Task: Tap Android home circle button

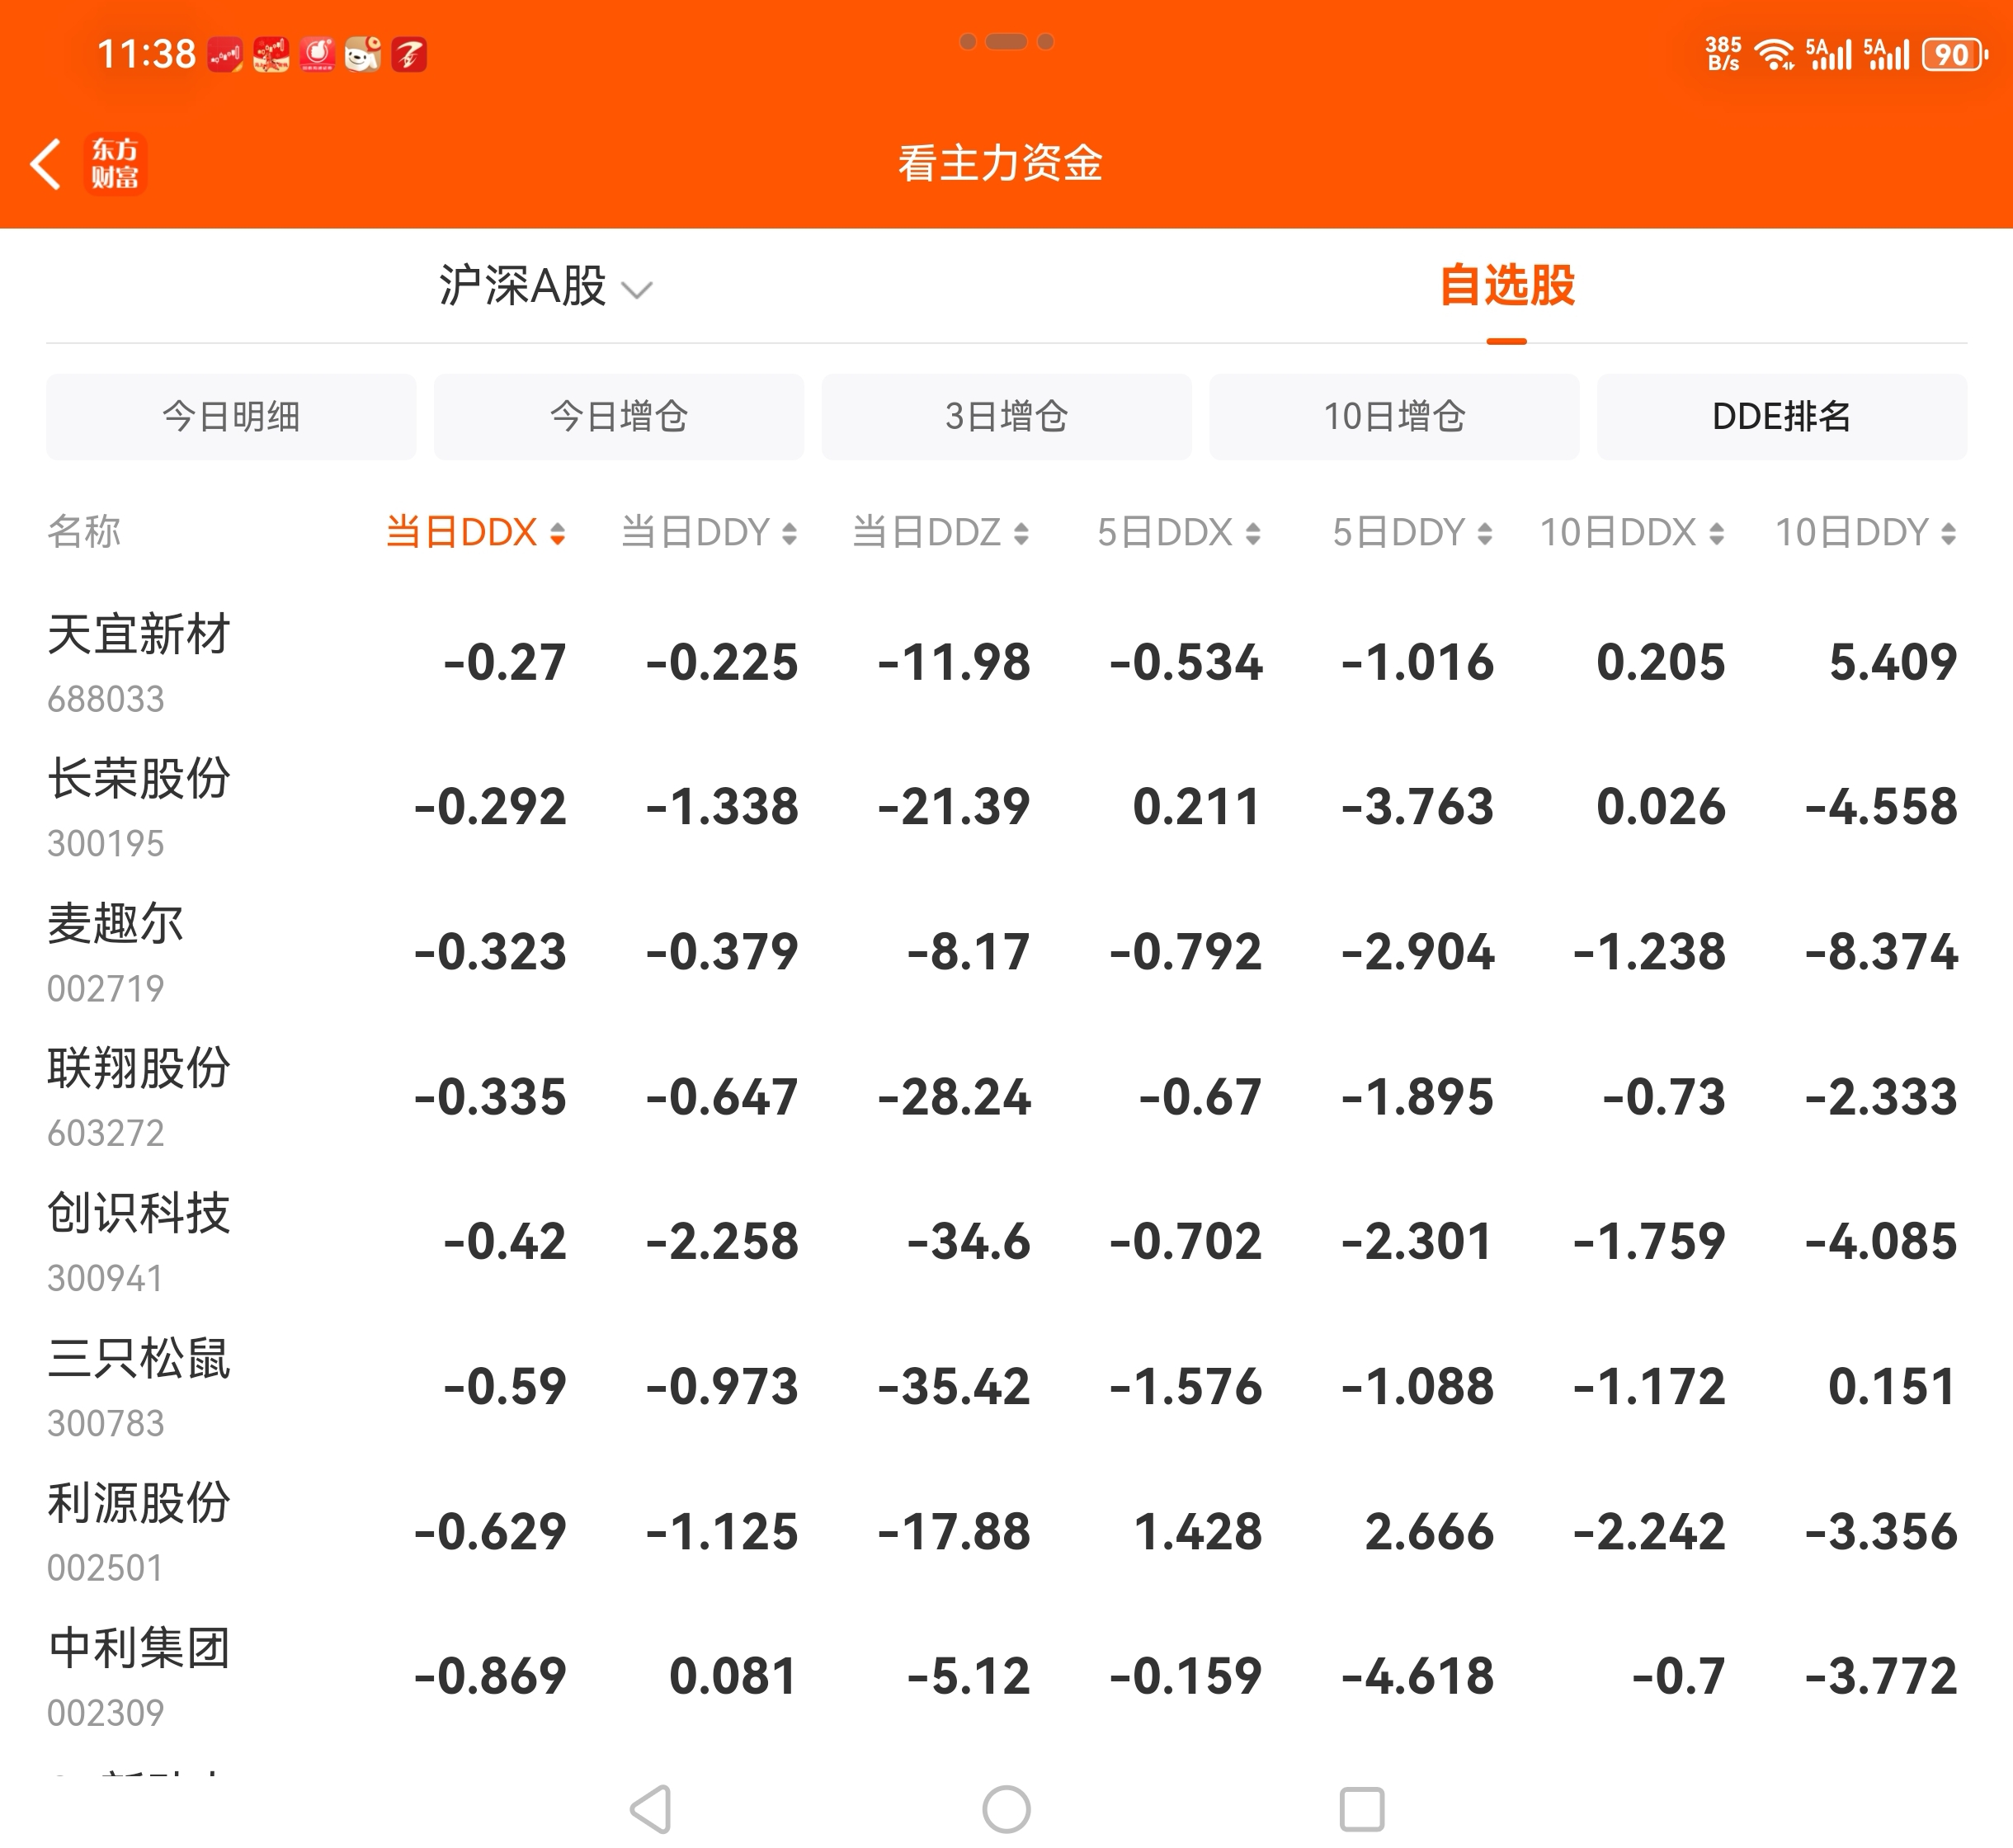Action: pos(1006,1808)
